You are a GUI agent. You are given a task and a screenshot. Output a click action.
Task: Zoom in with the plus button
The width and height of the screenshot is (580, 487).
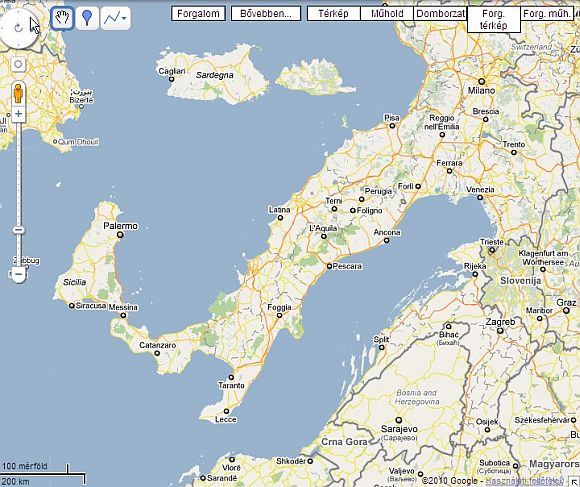(18, 114)
